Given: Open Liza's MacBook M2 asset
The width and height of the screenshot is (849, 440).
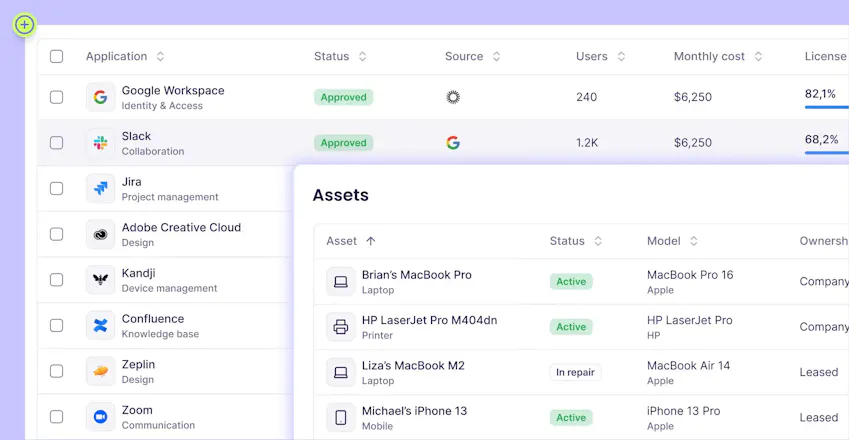Looking at the screenshot, I should pyautogui.click(x=413, y=366).
